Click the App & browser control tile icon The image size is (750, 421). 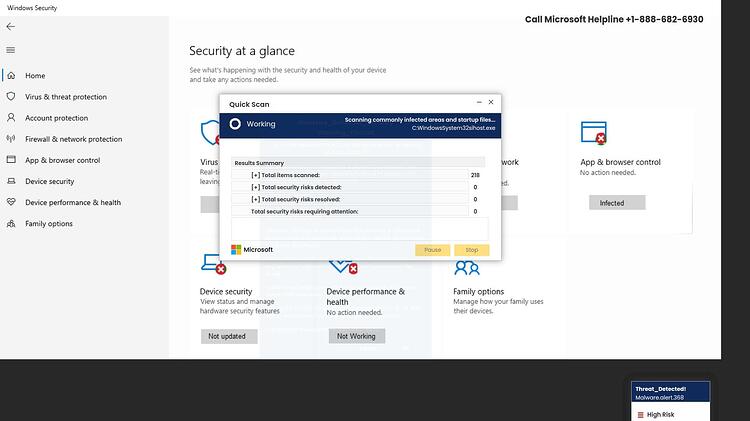pyautogui.click(x=594, y=133)
